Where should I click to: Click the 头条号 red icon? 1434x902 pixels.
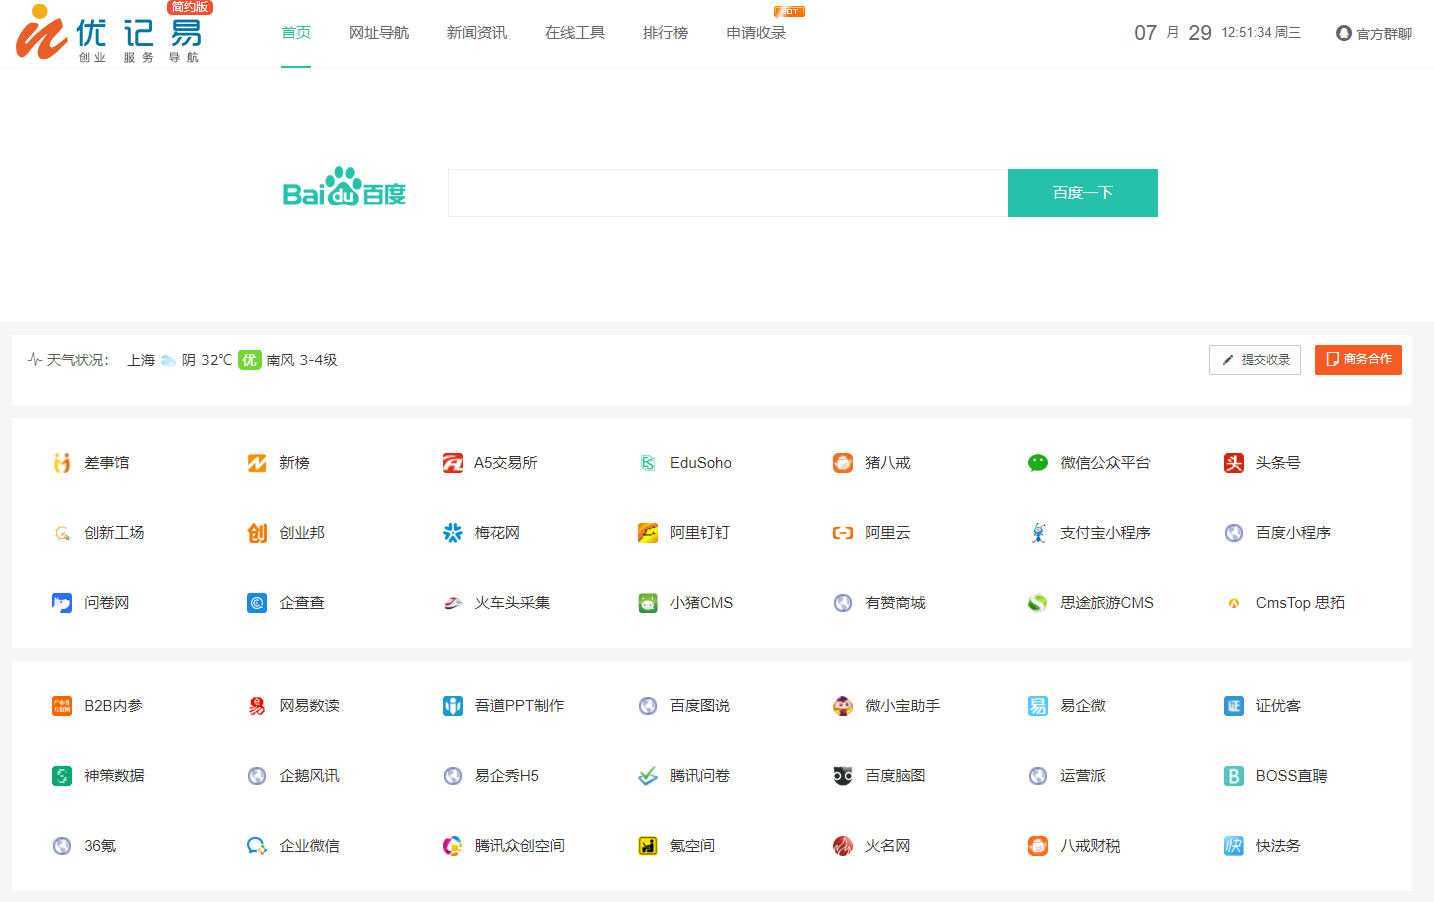pos(1234,463)
